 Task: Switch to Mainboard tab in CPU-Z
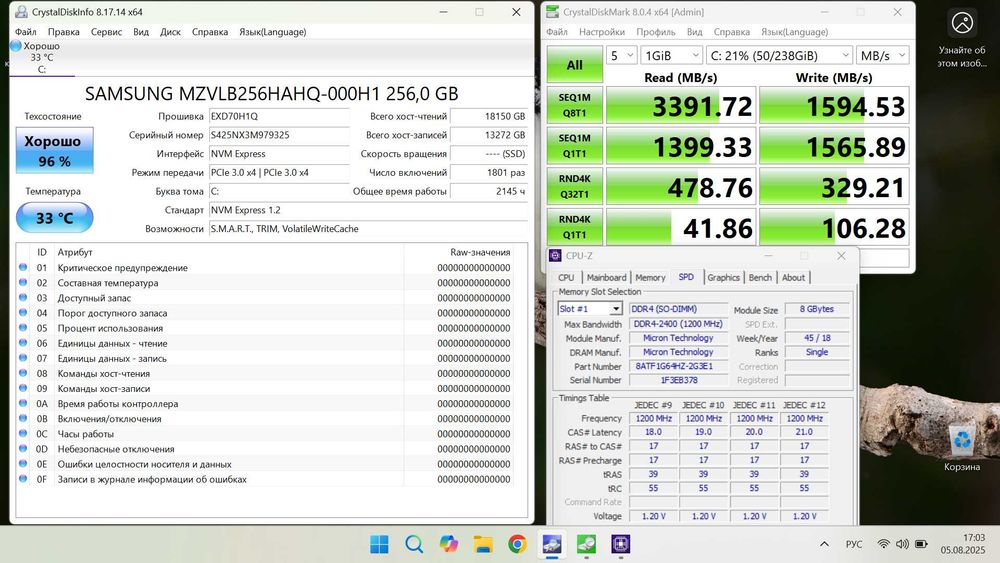607,277
